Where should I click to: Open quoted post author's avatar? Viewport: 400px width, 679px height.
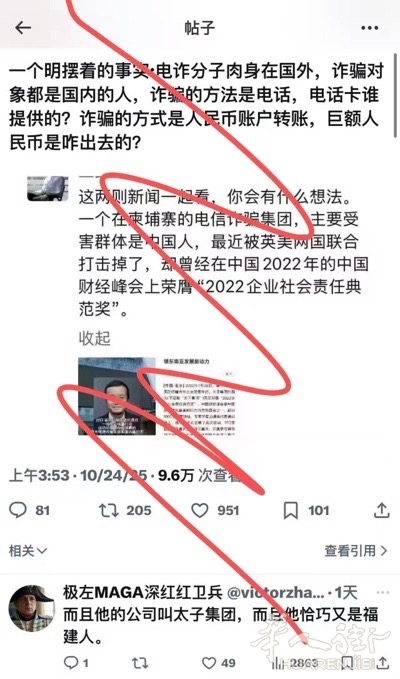pos(48,188)
